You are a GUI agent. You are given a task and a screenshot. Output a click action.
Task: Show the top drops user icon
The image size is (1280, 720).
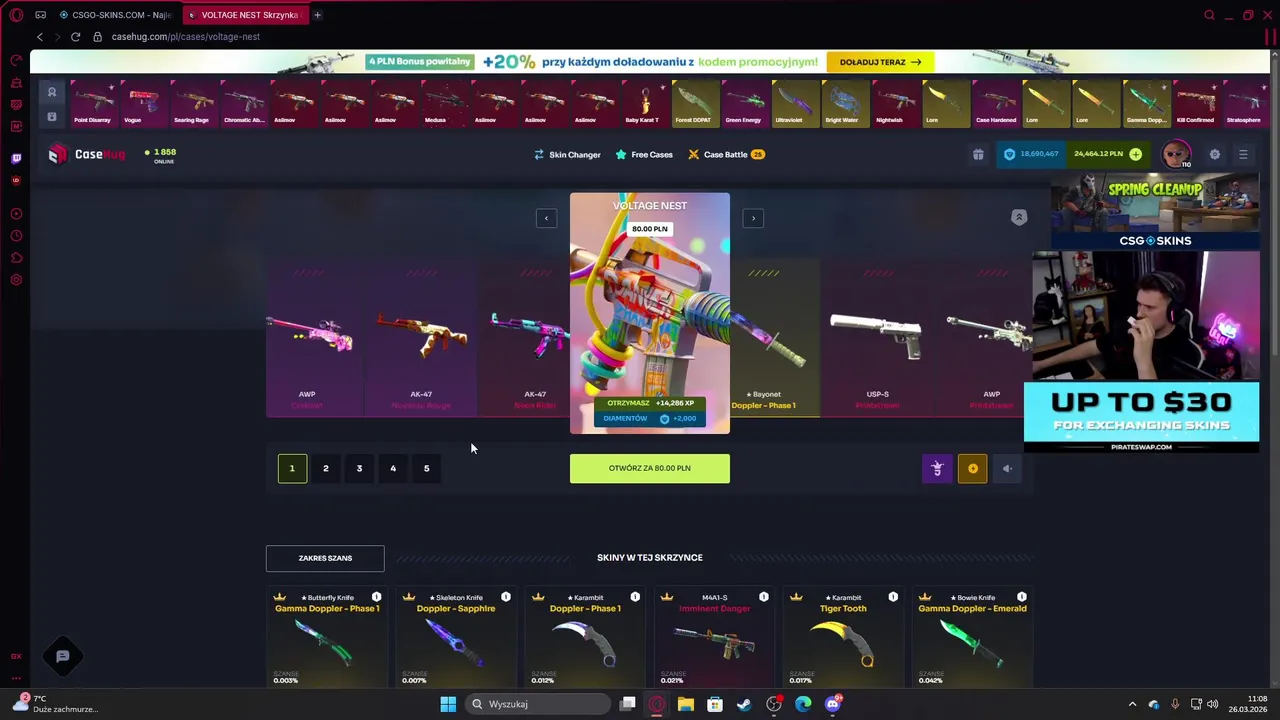[x=52, y=92]
